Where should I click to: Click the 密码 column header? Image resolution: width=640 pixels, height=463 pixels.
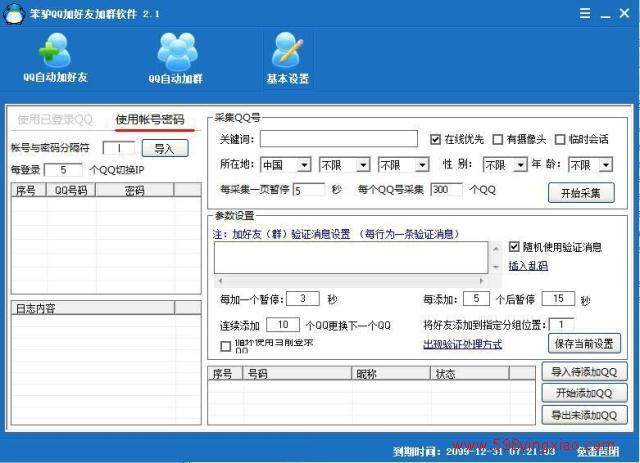[x=135, y=190]
